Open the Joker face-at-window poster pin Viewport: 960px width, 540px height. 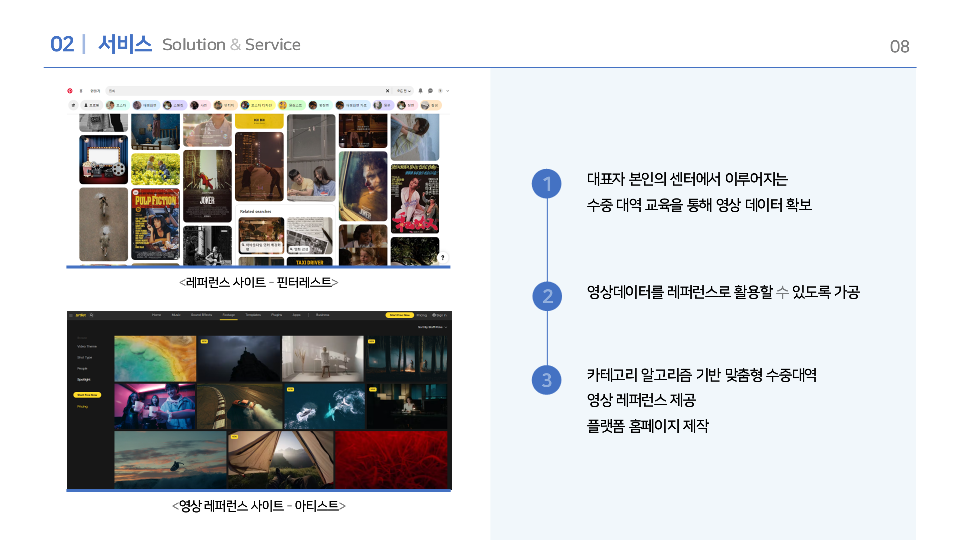[363, 186]
